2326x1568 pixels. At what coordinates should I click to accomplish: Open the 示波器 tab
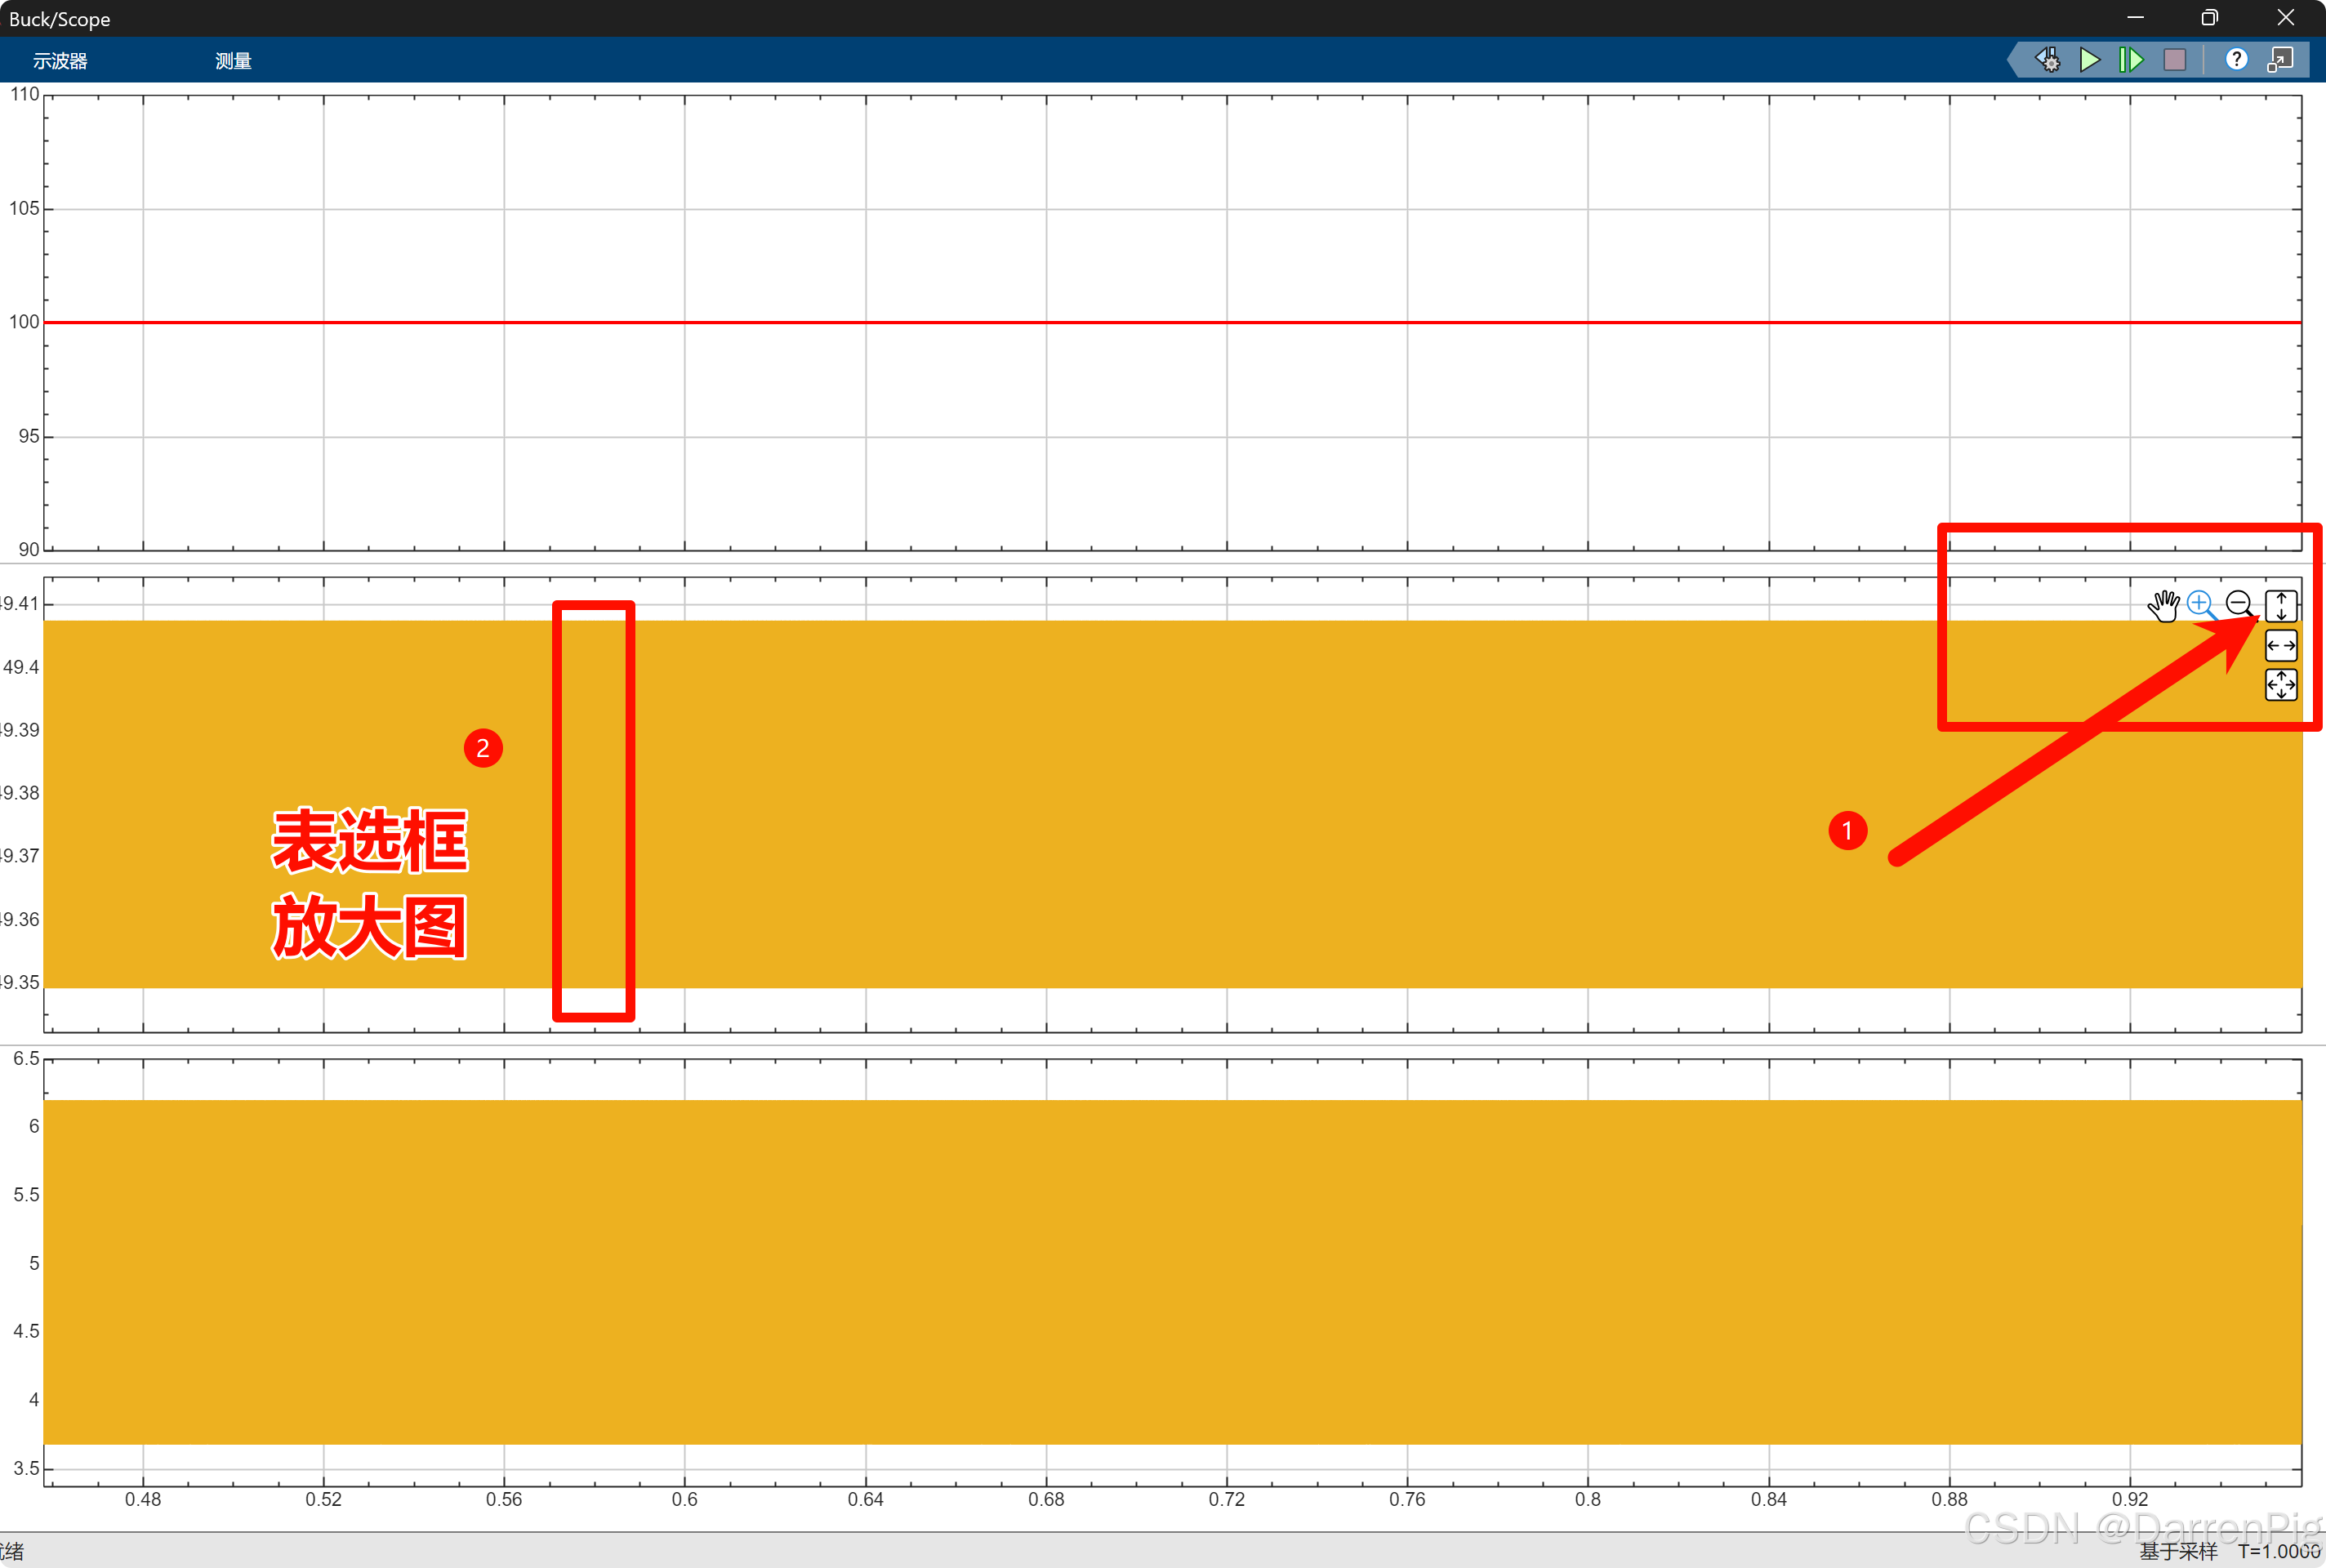(x=60, y=61)
